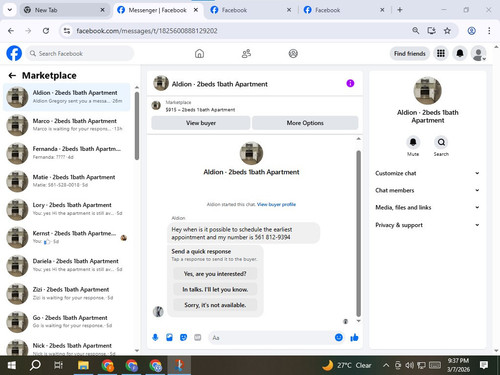Send quick response 'Yes, are you interested?'
The height and width of the screenshot is (375, 500).
point(215,274)
